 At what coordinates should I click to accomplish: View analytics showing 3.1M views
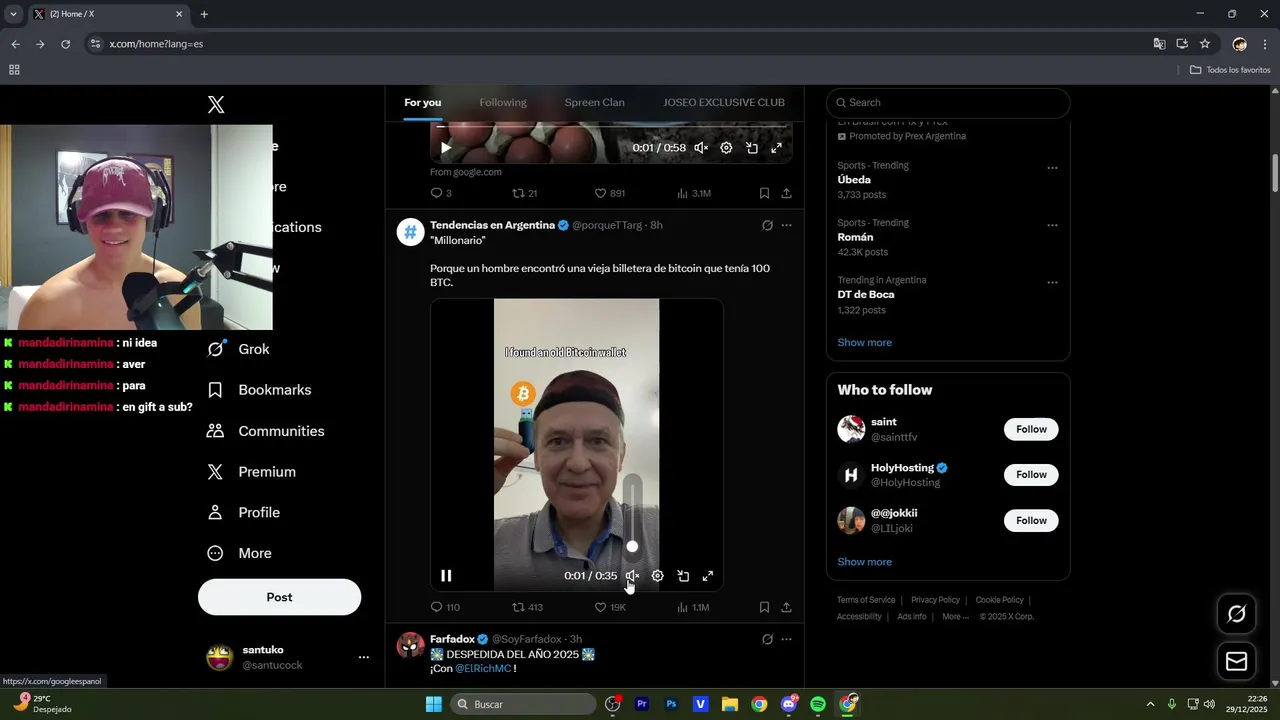click(x=694, y=193)
